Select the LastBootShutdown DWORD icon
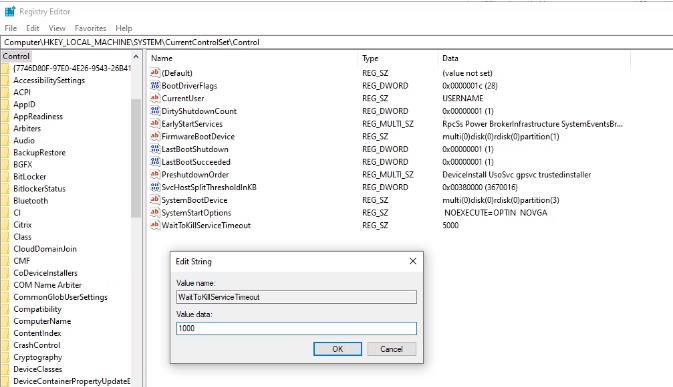Viewport: 673px width, 387px height. click(155, 149)
